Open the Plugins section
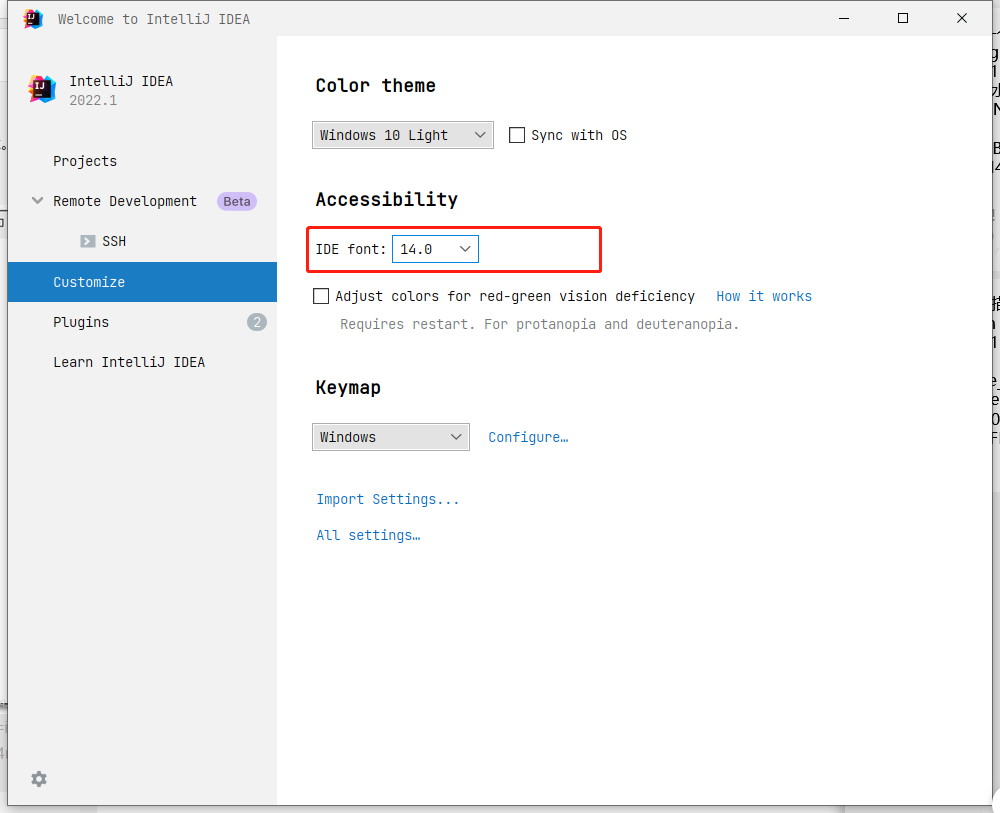Screen dimensions: 1000x813 142,322
